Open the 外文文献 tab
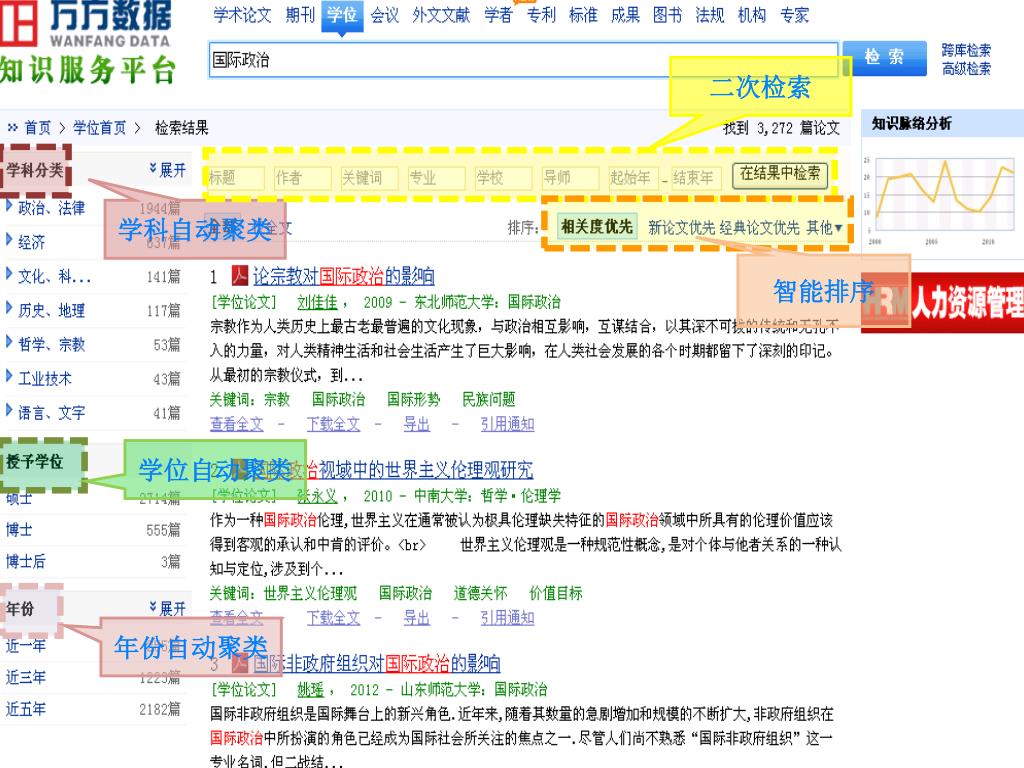 [x=441, y=15]
